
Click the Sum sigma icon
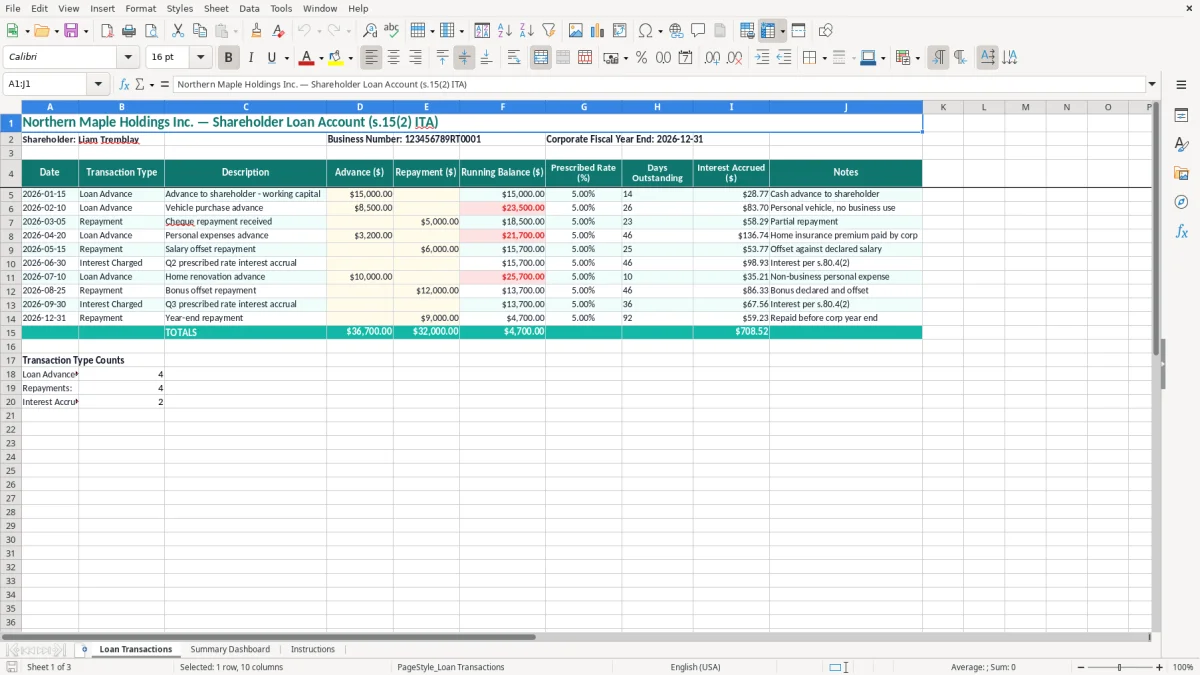pos(140,84)
